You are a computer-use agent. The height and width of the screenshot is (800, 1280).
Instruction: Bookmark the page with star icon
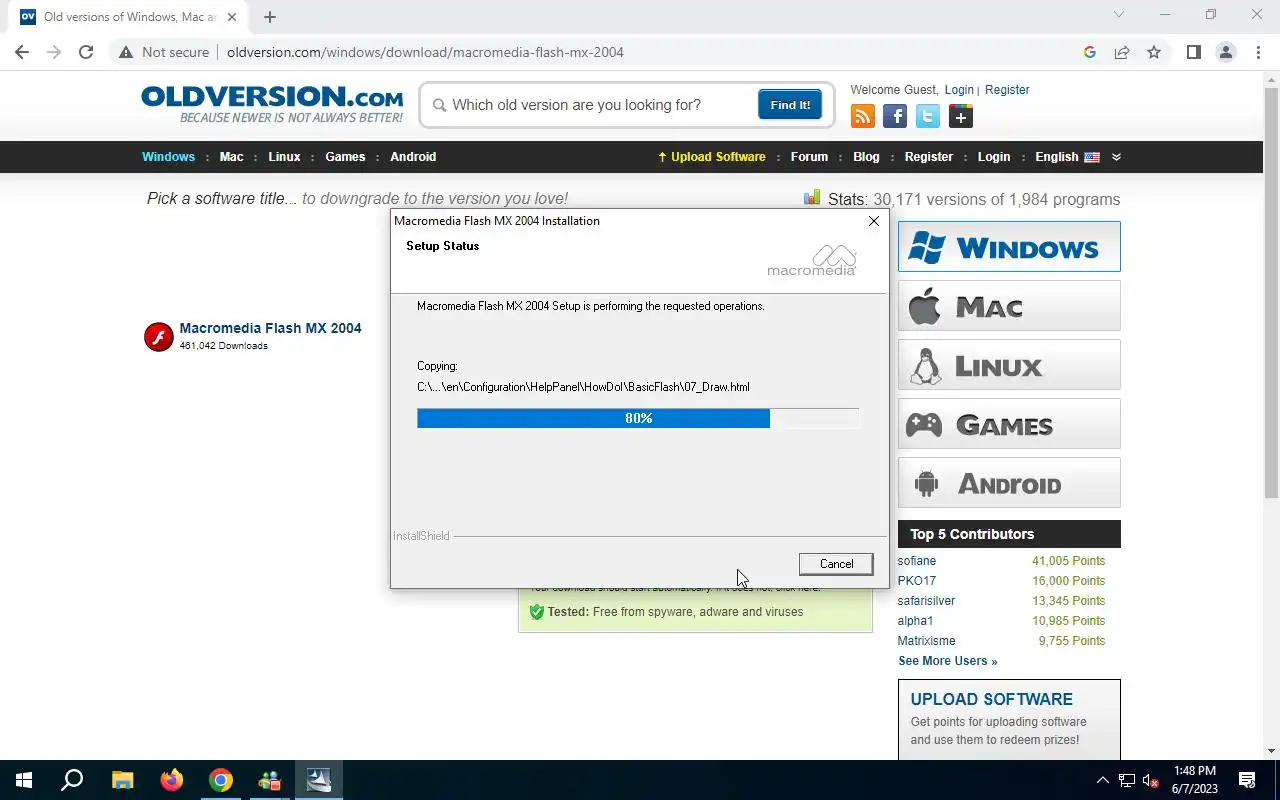[x=1154, y=52]
